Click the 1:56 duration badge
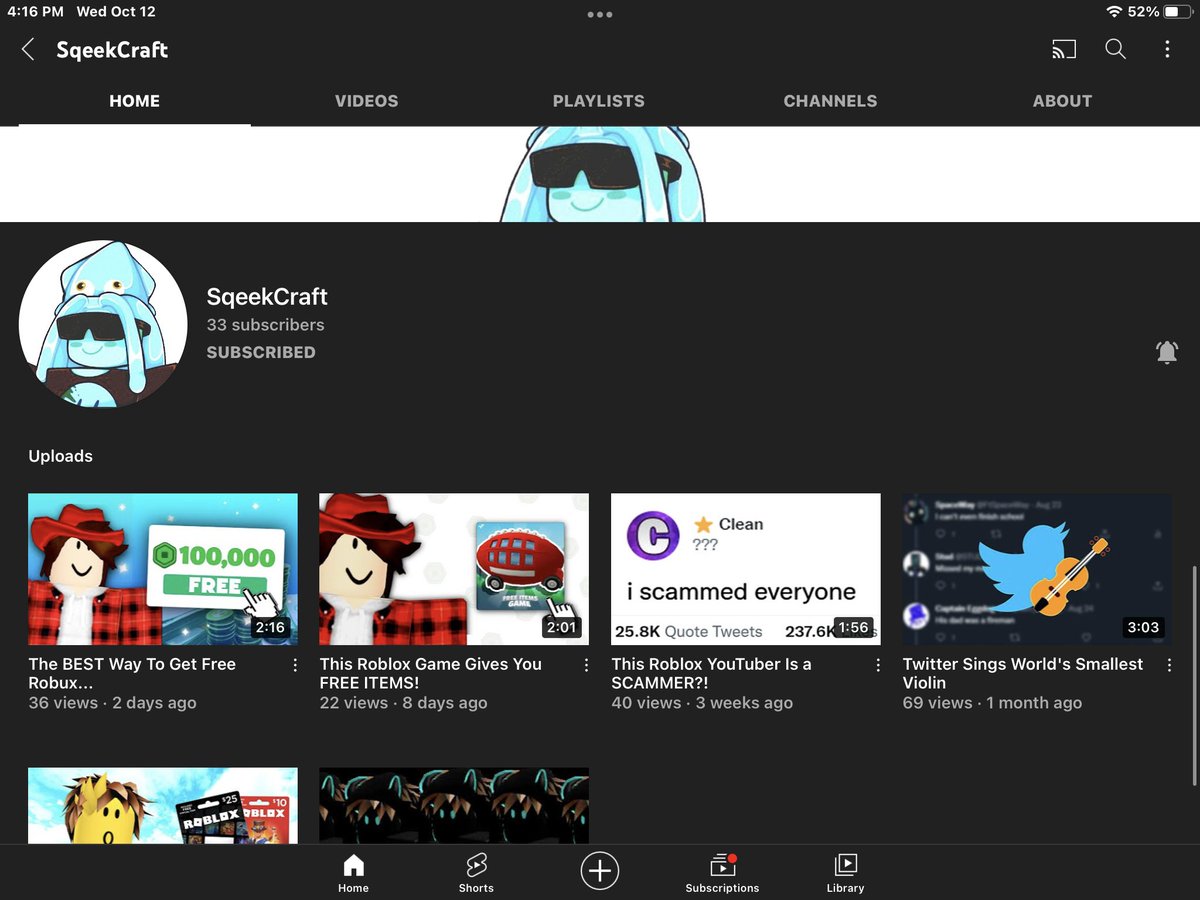The width and height of the screenshot is (1200, 900). [x=853, y=628]
